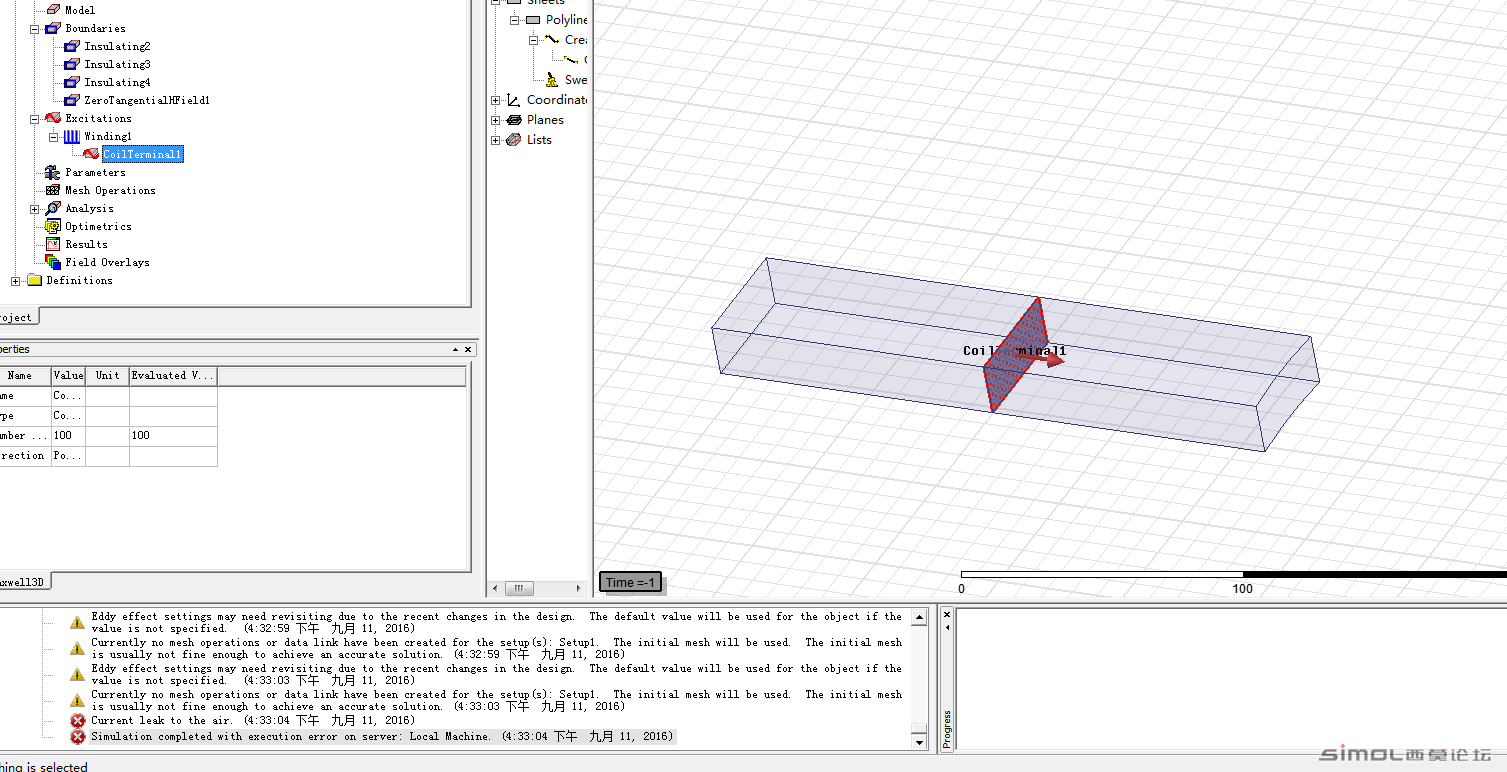The width and height of the screenshot is (1507, 772).
Task: Click the Polyline sheet icon in model tree
Action: [x=533, y=20]
